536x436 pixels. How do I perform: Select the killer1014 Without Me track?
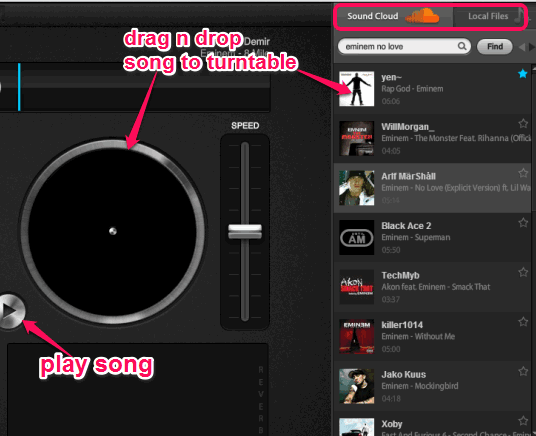[432, 336]
